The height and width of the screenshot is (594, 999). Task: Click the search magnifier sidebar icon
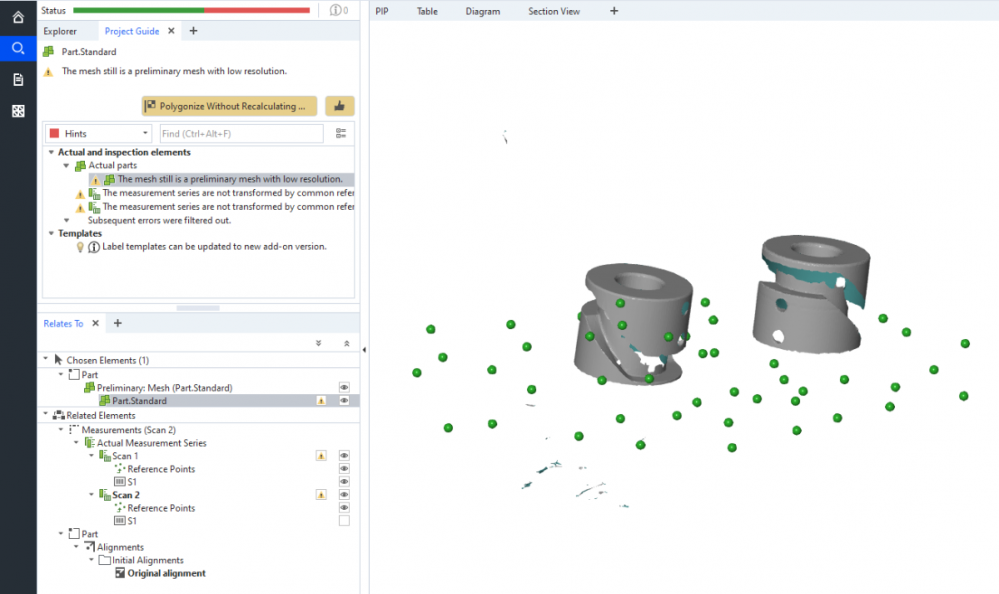point(18,48)
